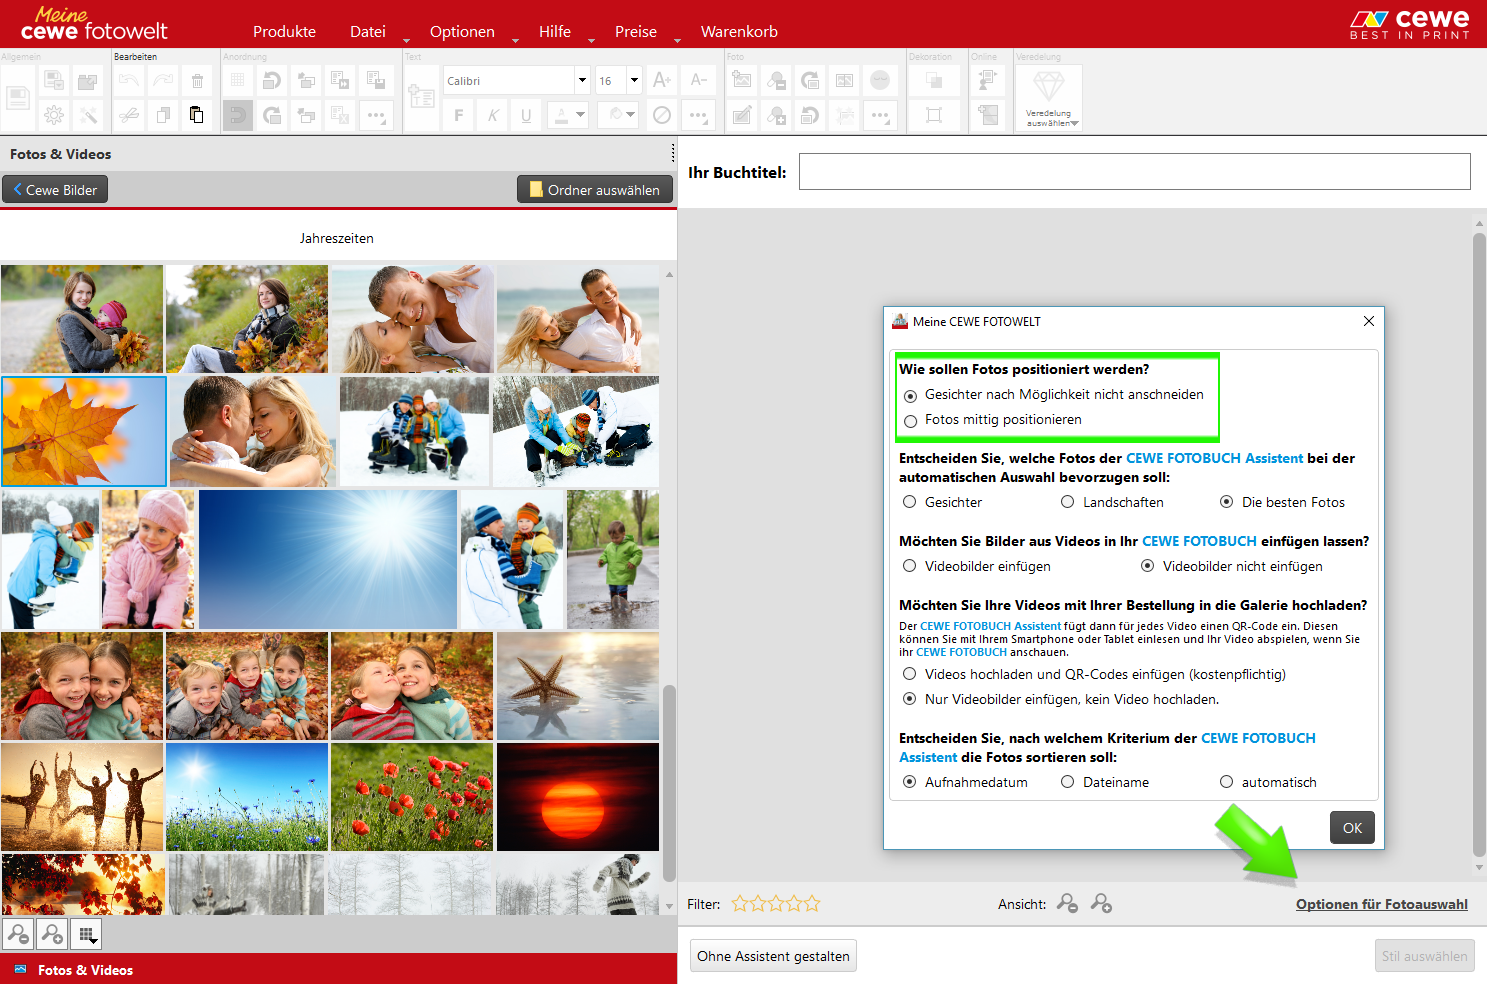
Task: Click the copy icon in Bearbeiten
Action: (x=163, y=115)
